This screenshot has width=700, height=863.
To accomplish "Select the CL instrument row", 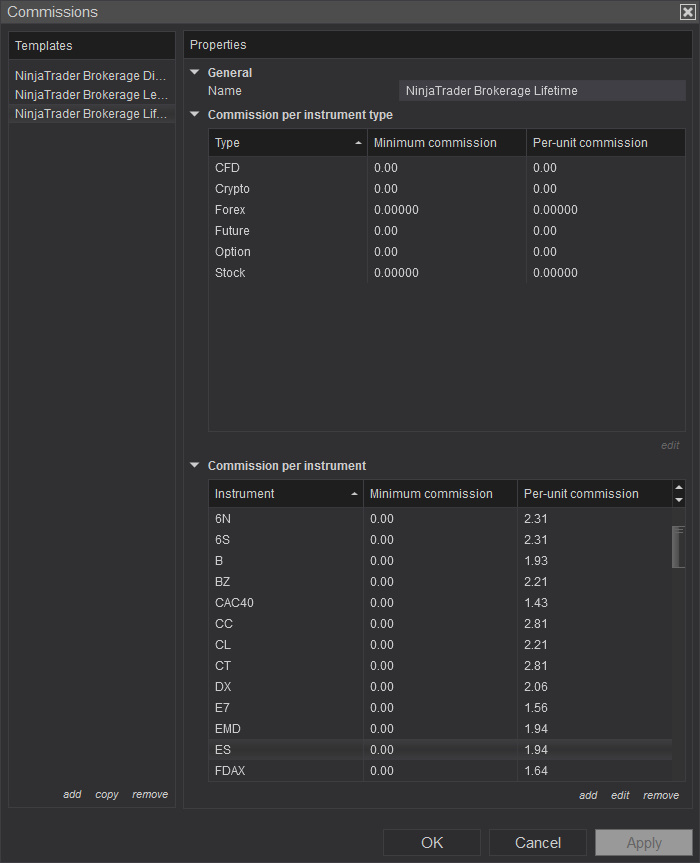I will (x=440, y=644).
